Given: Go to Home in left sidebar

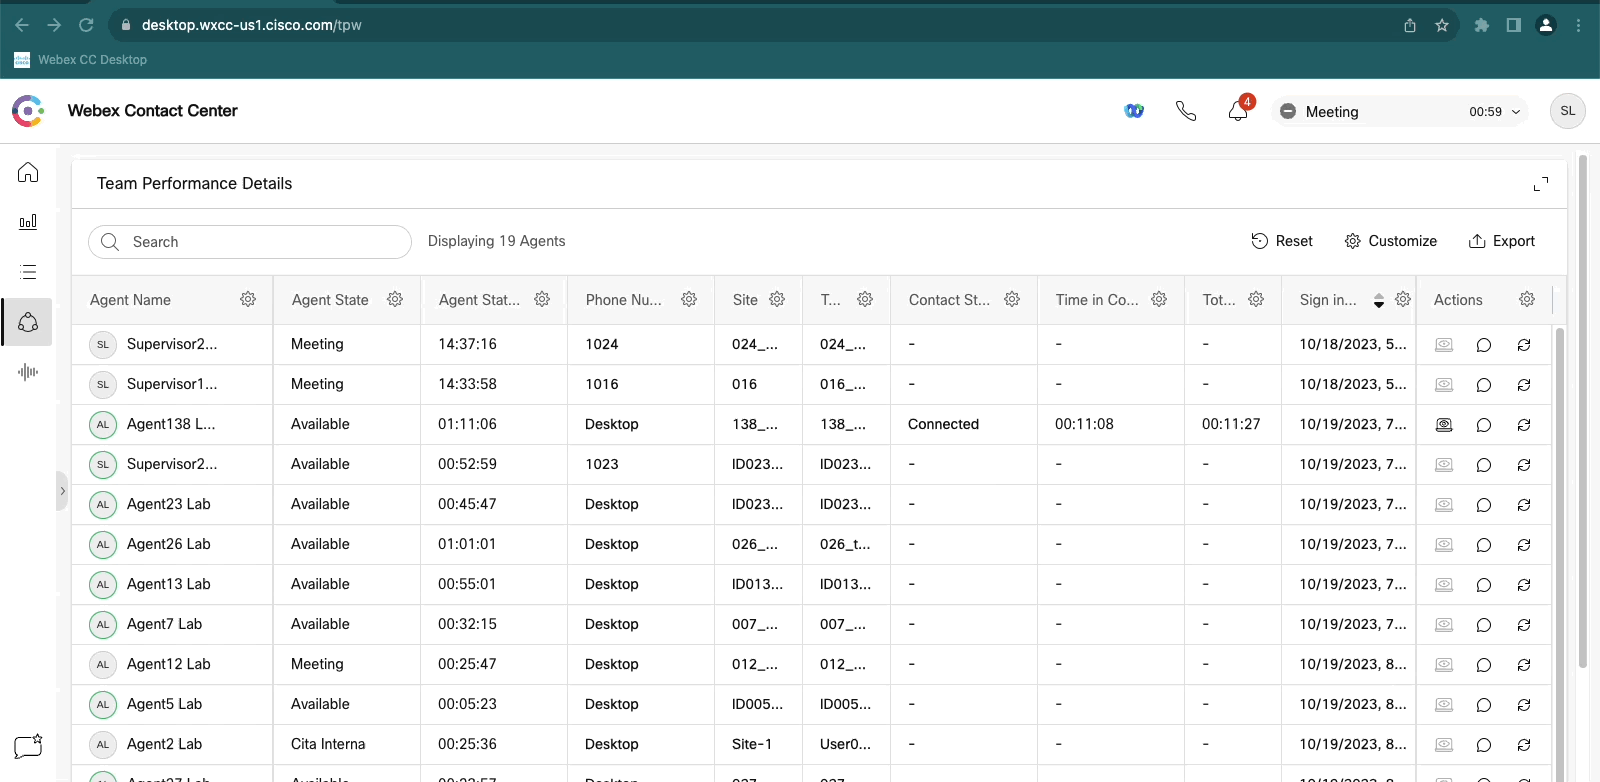Looking at the screenshot, I should 28,172.
